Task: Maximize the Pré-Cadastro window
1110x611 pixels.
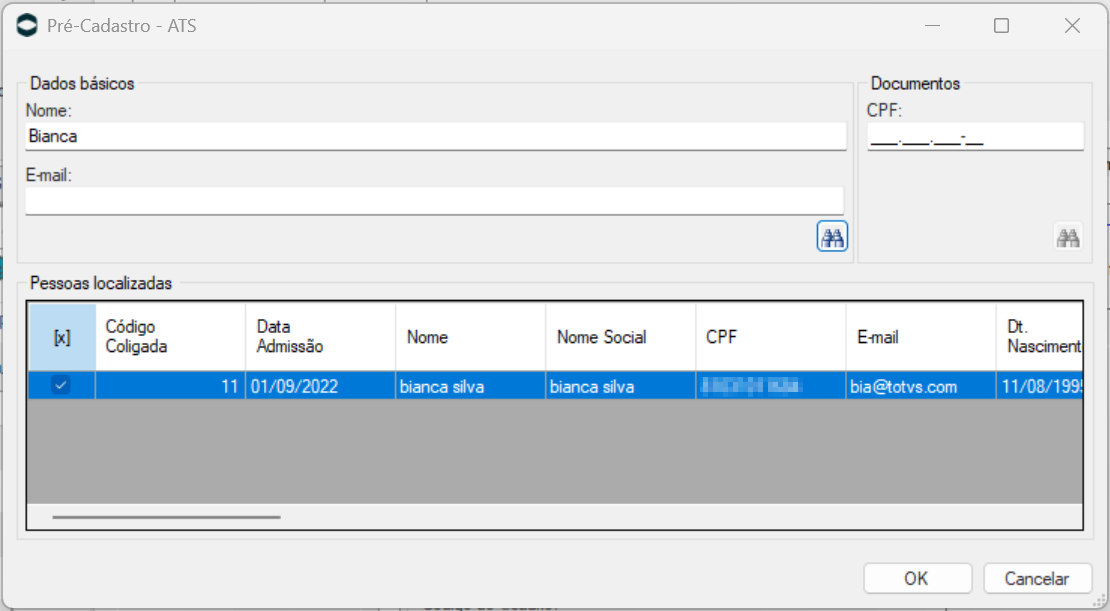Action: 1001,25
